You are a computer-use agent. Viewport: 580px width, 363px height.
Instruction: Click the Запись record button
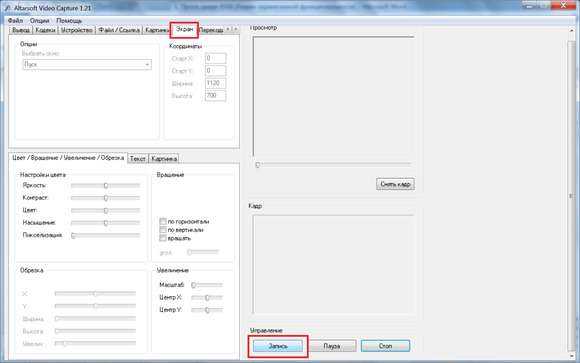pyautogui.click(x=277, y=346)
